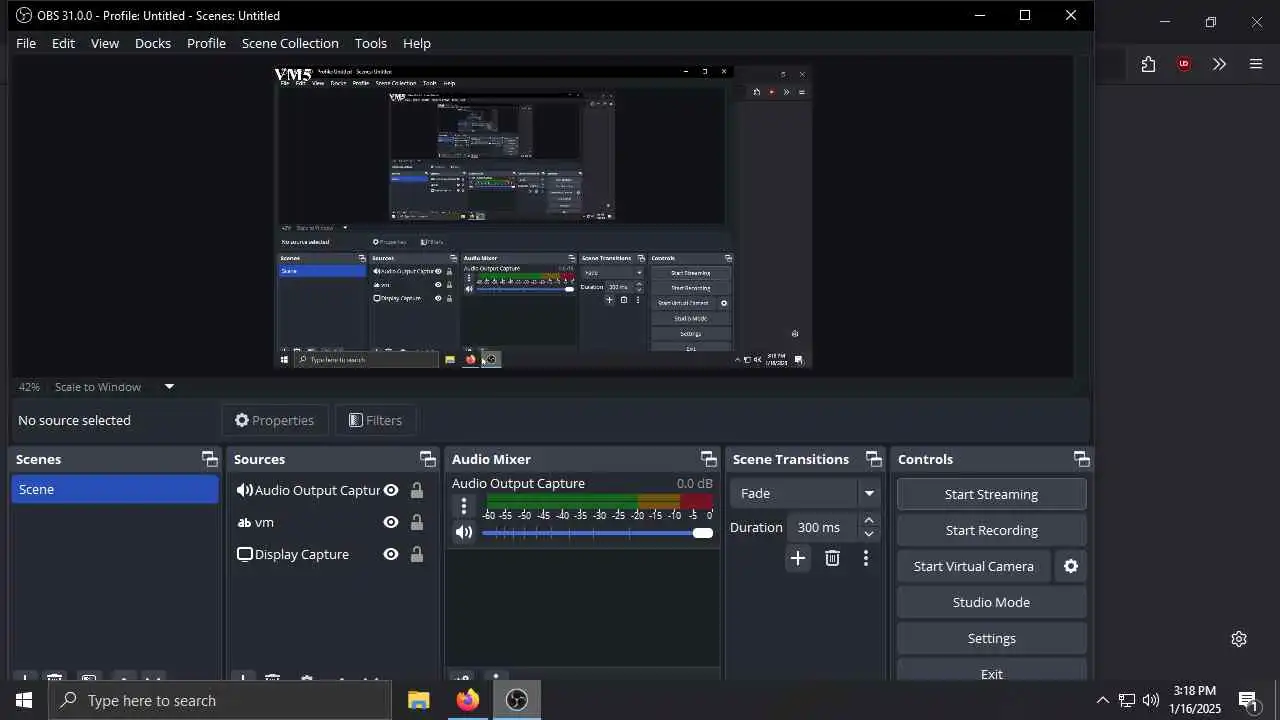Click the Display Capture monitor icon
Image resolution: width=1280 pixels, height=720 pixels.
pyautogui.click(x=244, y=554)
